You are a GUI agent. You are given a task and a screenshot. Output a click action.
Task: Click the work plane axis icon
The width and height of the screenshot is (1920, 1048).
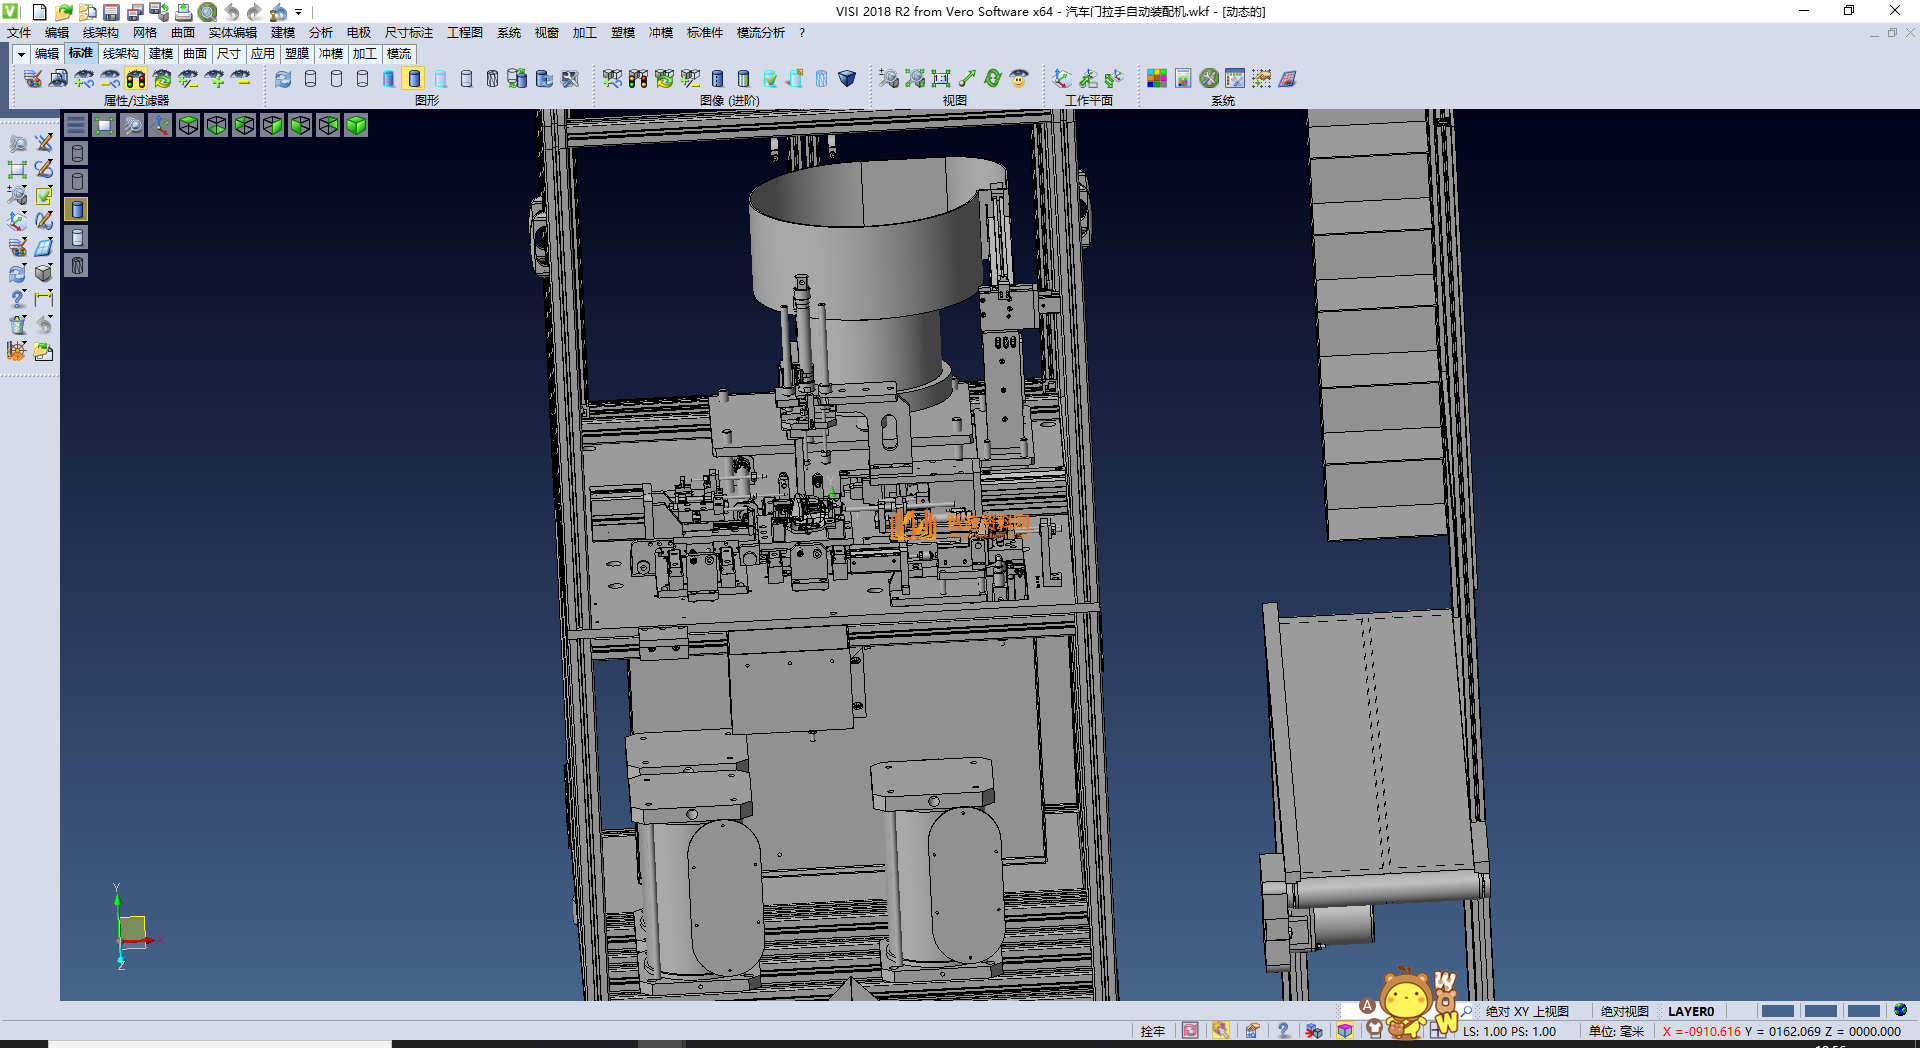(1062, 78)
